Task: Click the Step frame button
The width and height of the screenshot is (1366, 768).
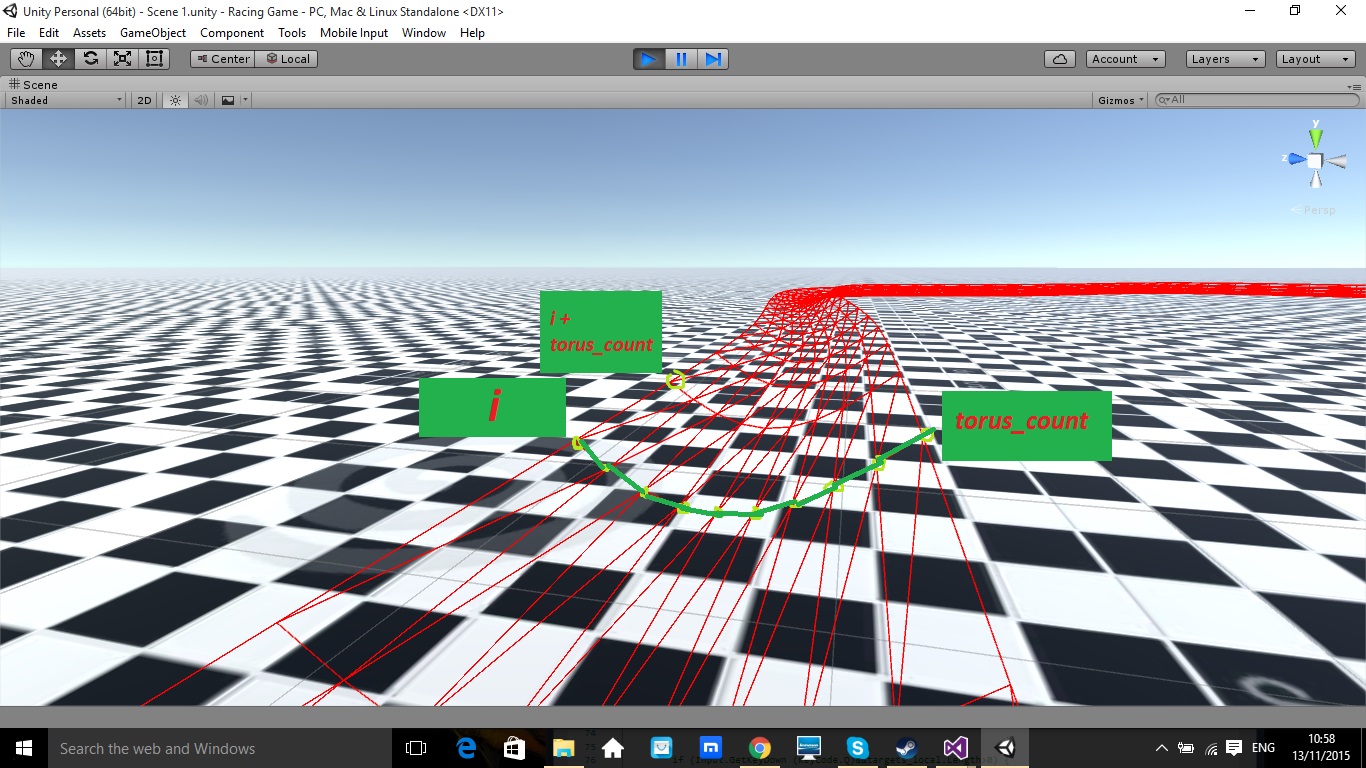Action: pyautogui.click(x=713, y=59)
